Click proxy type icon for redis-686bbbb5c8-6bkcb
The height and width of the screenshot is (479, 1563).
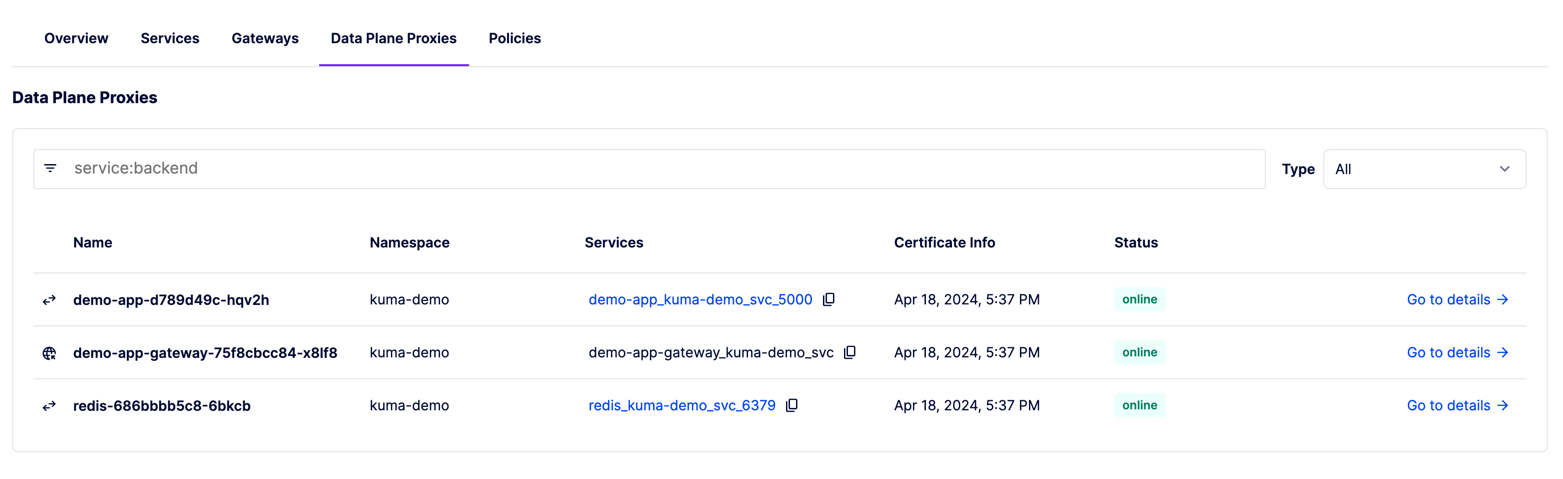coord(50,406)
